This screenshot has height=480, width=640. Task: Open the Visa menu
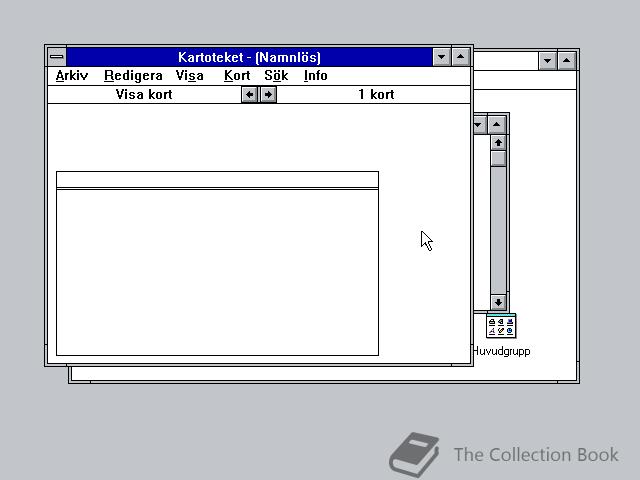(x=189, y=76)
